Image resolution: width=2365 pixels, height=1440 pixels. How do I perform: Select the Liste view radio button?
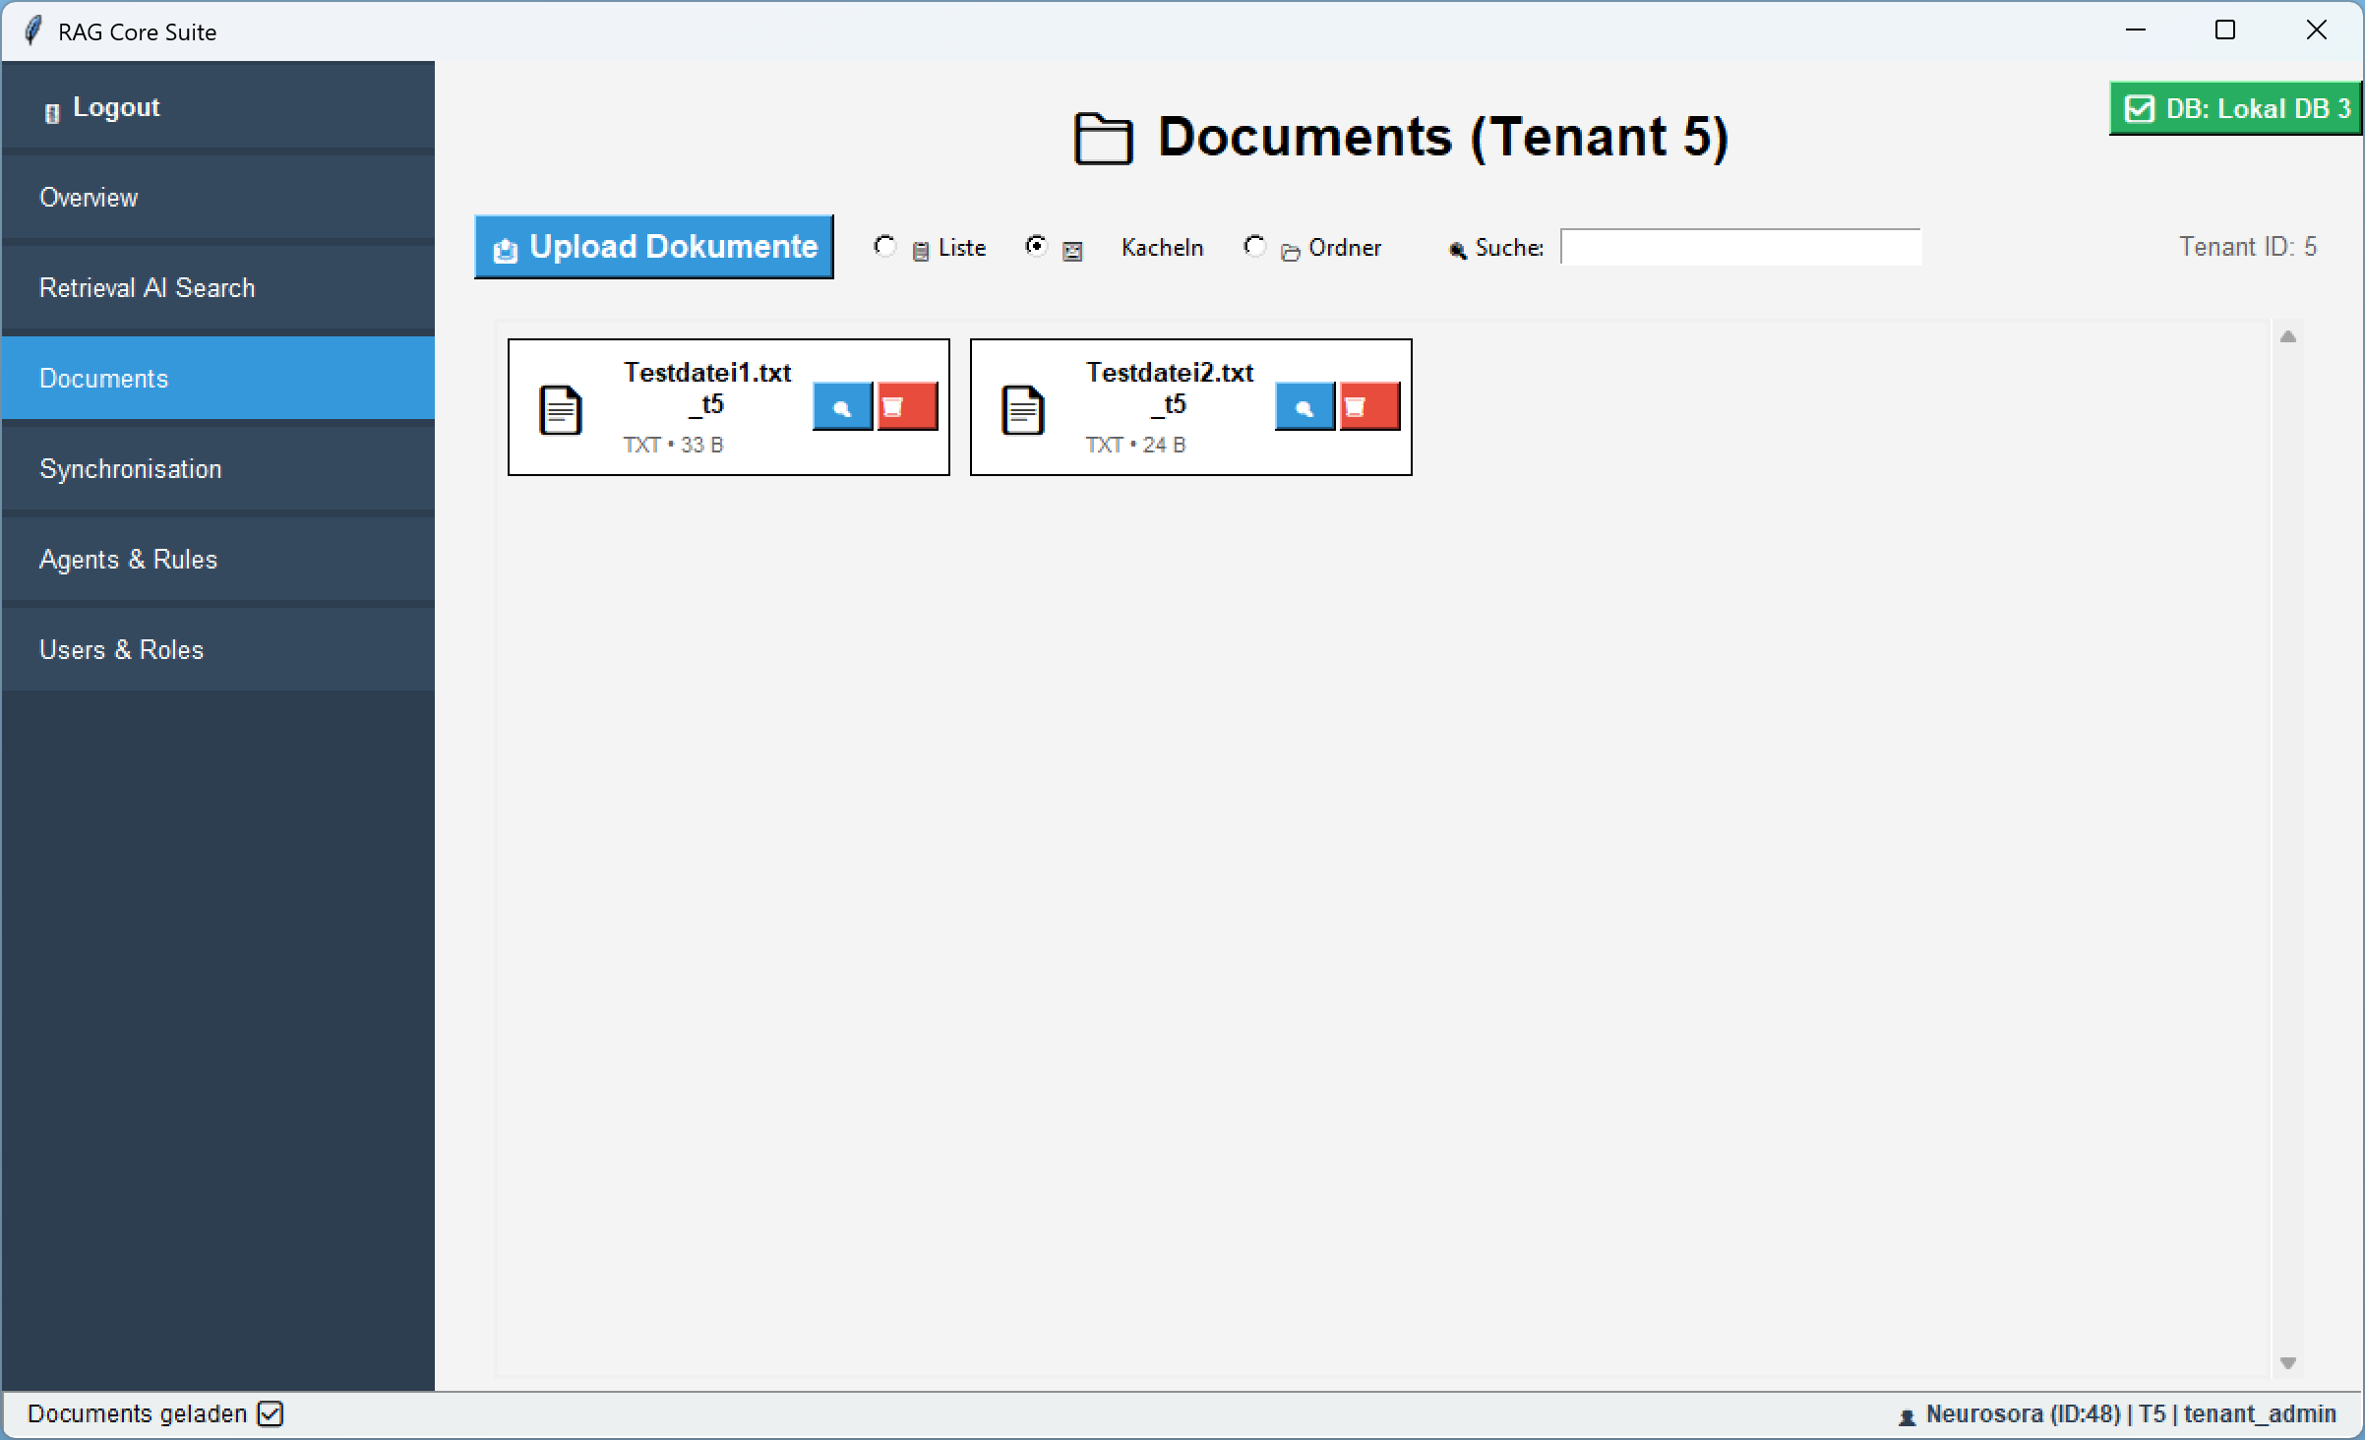point(884,246)
